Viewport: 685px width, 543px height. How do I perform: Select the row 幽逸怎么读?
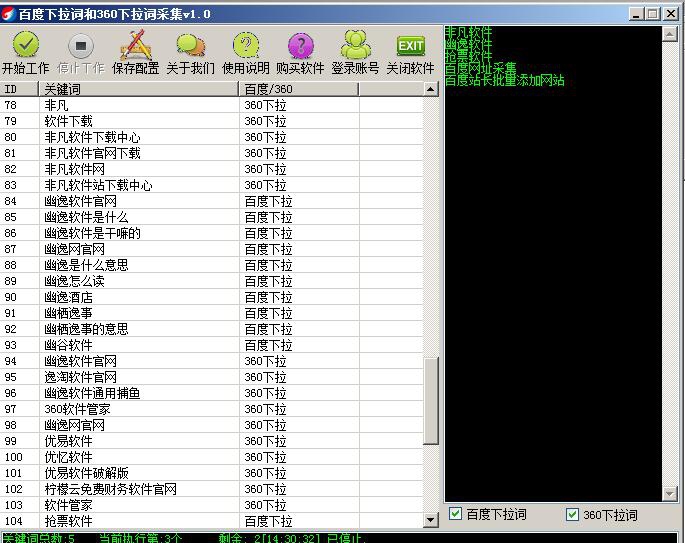[x=211, y=281]
